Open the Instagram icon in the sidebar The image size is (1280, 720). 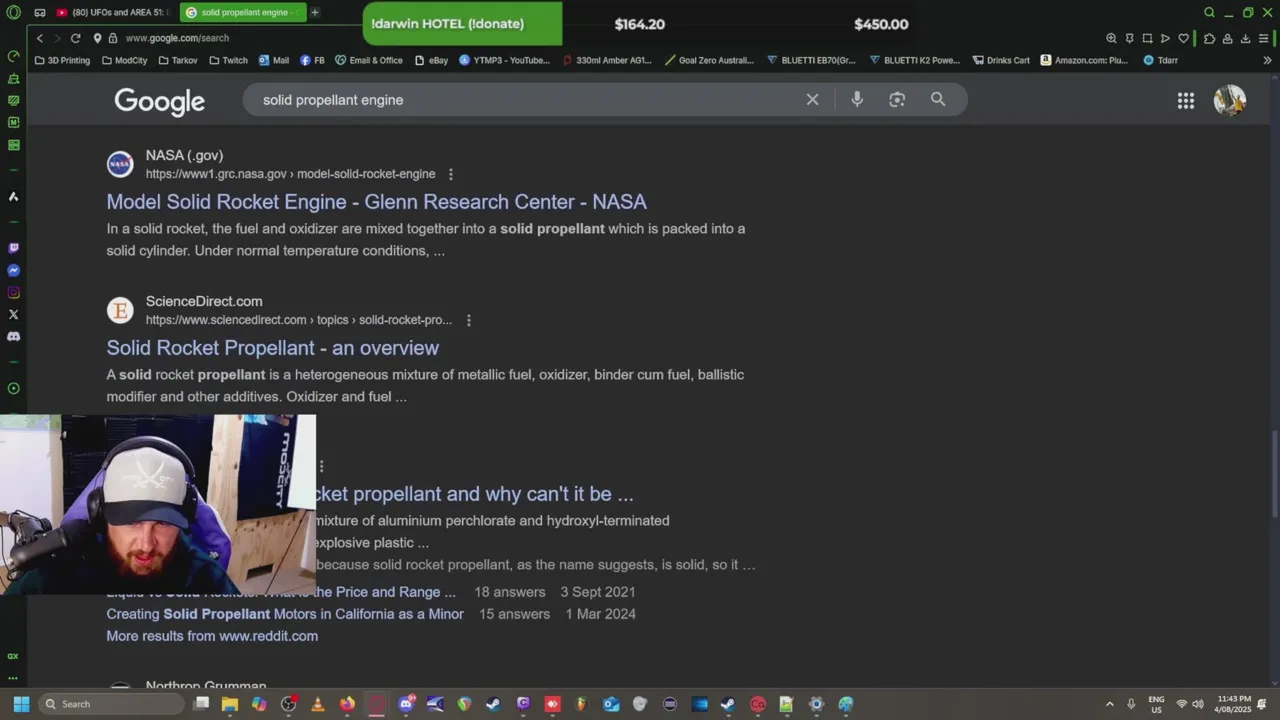[13, 292]
